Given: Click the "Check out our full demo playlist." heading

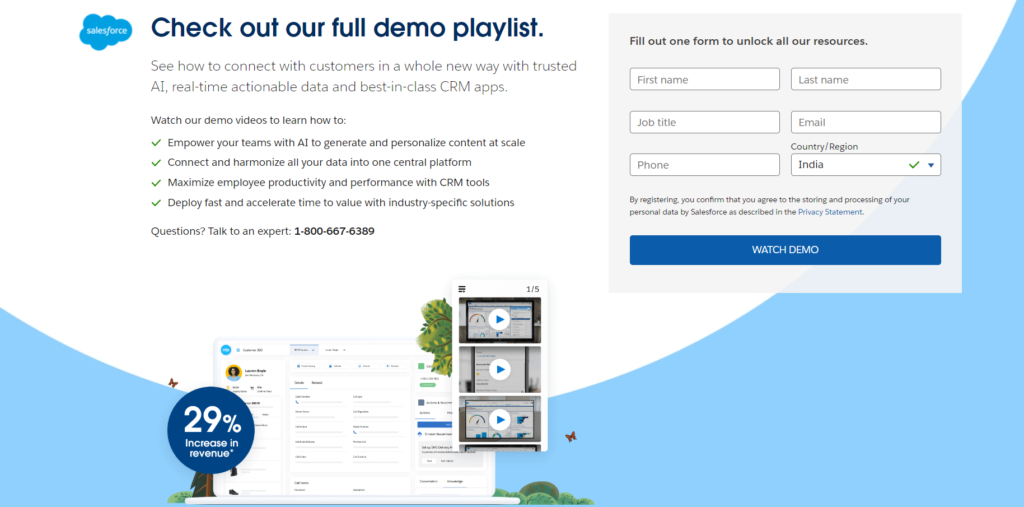Looking at the screenshot, I should point(347,28).
